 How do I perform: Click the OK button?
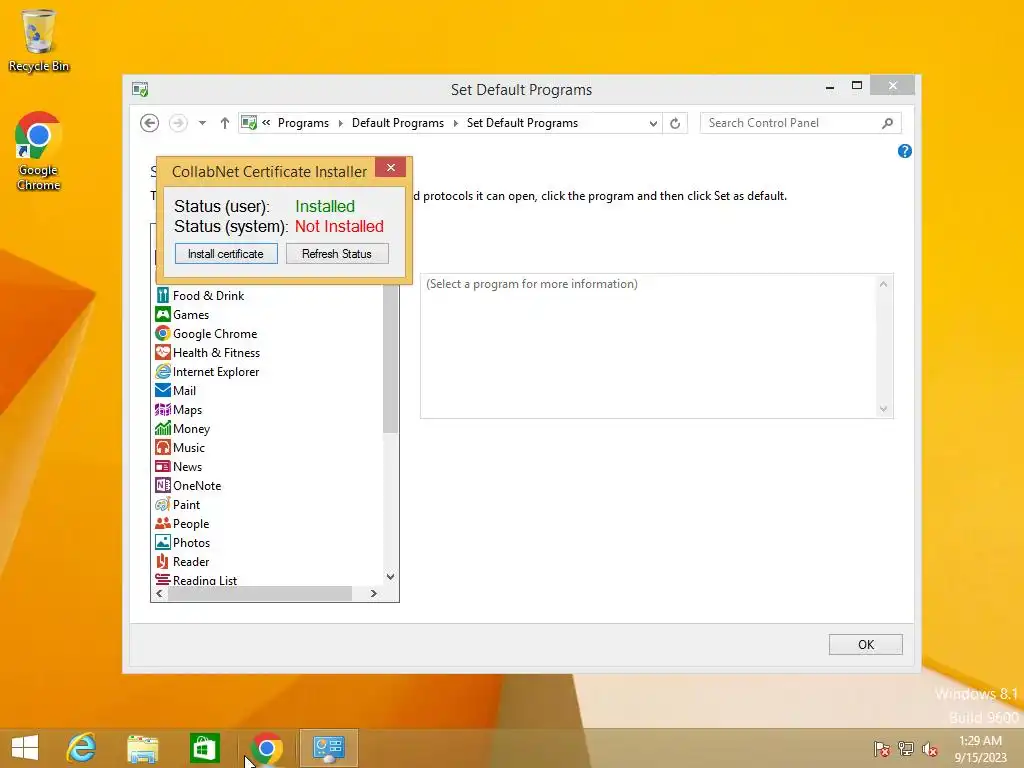coord(865,645)
